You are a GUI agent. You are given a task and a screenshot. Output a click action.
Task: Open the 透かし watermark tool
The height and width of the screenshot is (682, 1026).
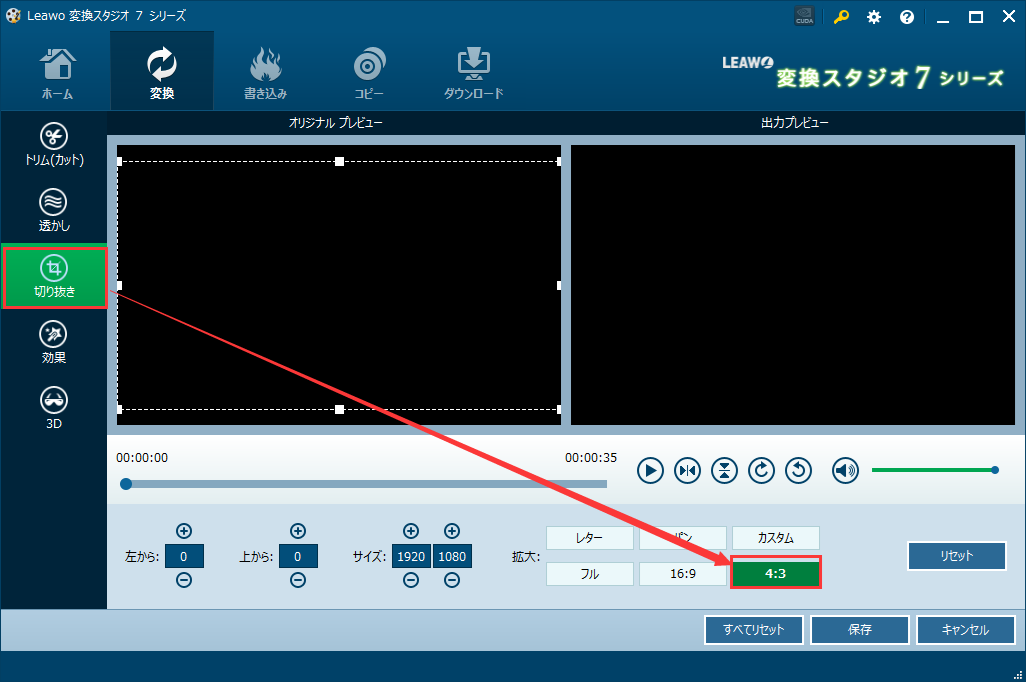(x=54, y=208)
